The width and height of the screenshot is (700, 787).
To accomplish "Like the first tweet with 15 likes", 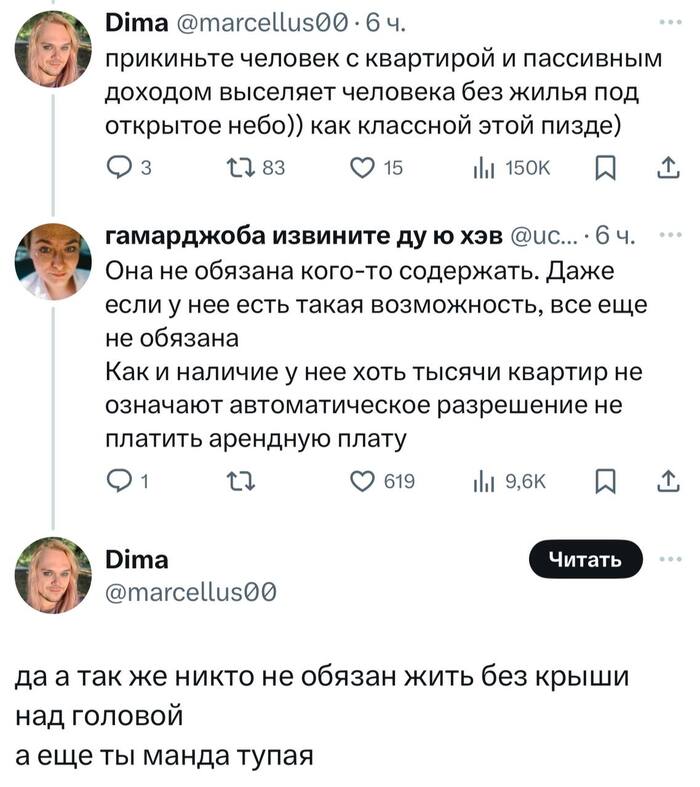I will [x=362, y=171].
